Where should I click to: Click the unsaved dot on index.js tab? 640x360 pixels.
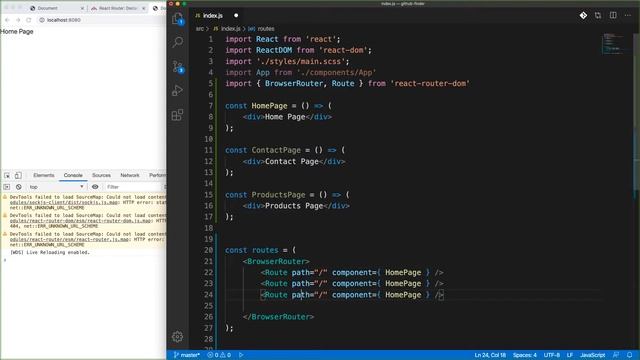236,16
